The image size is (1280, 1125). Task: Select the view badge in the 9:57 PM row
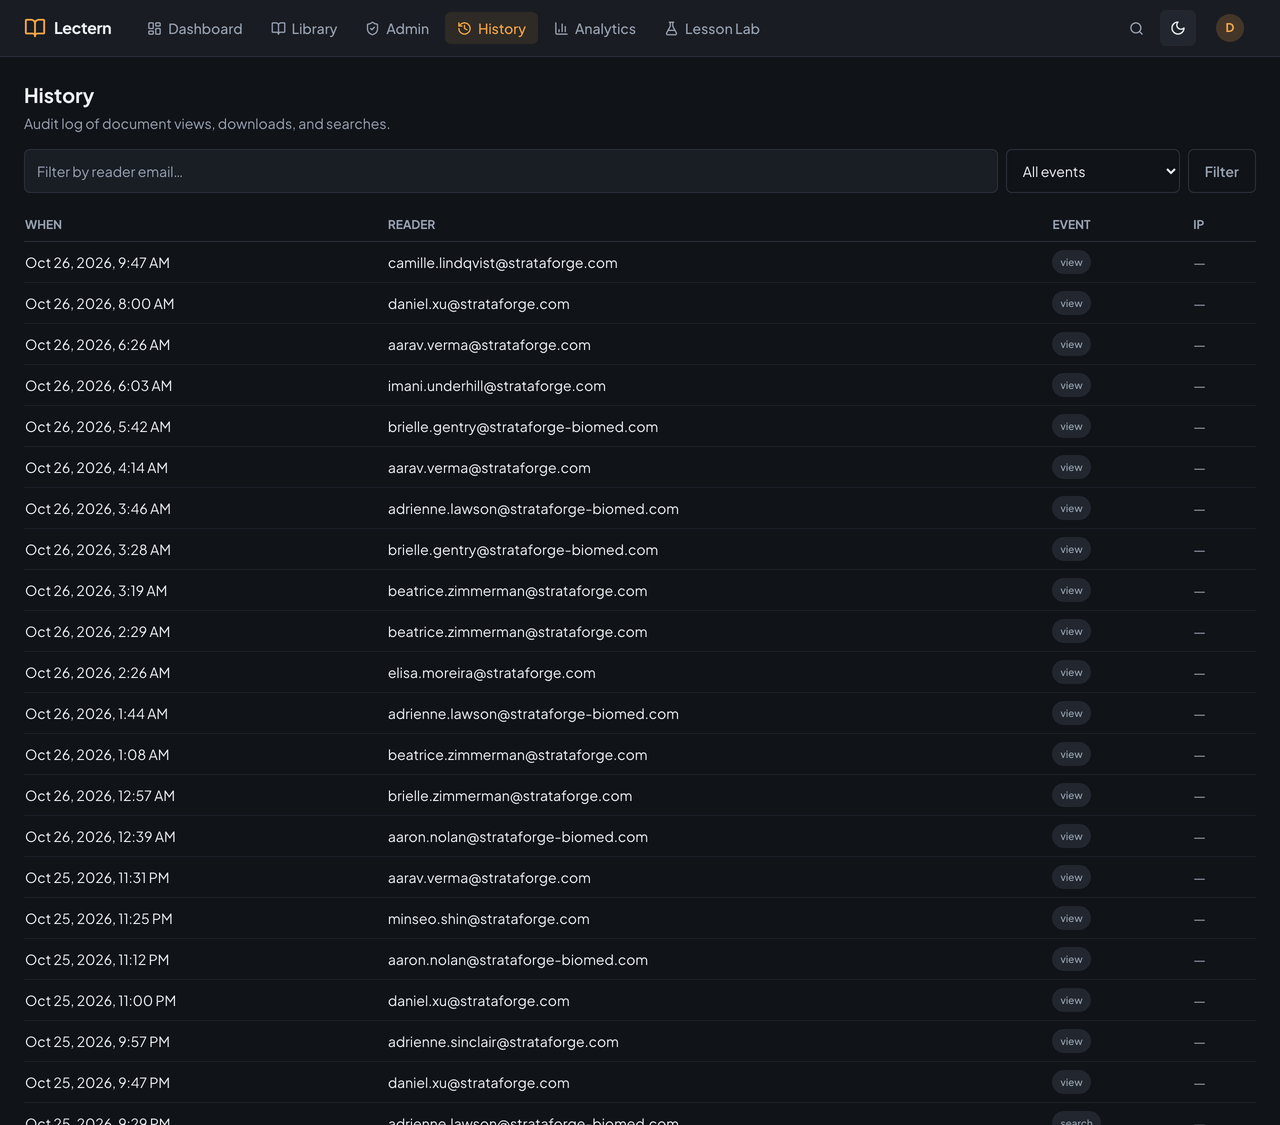click(x=1071, y=1042)
